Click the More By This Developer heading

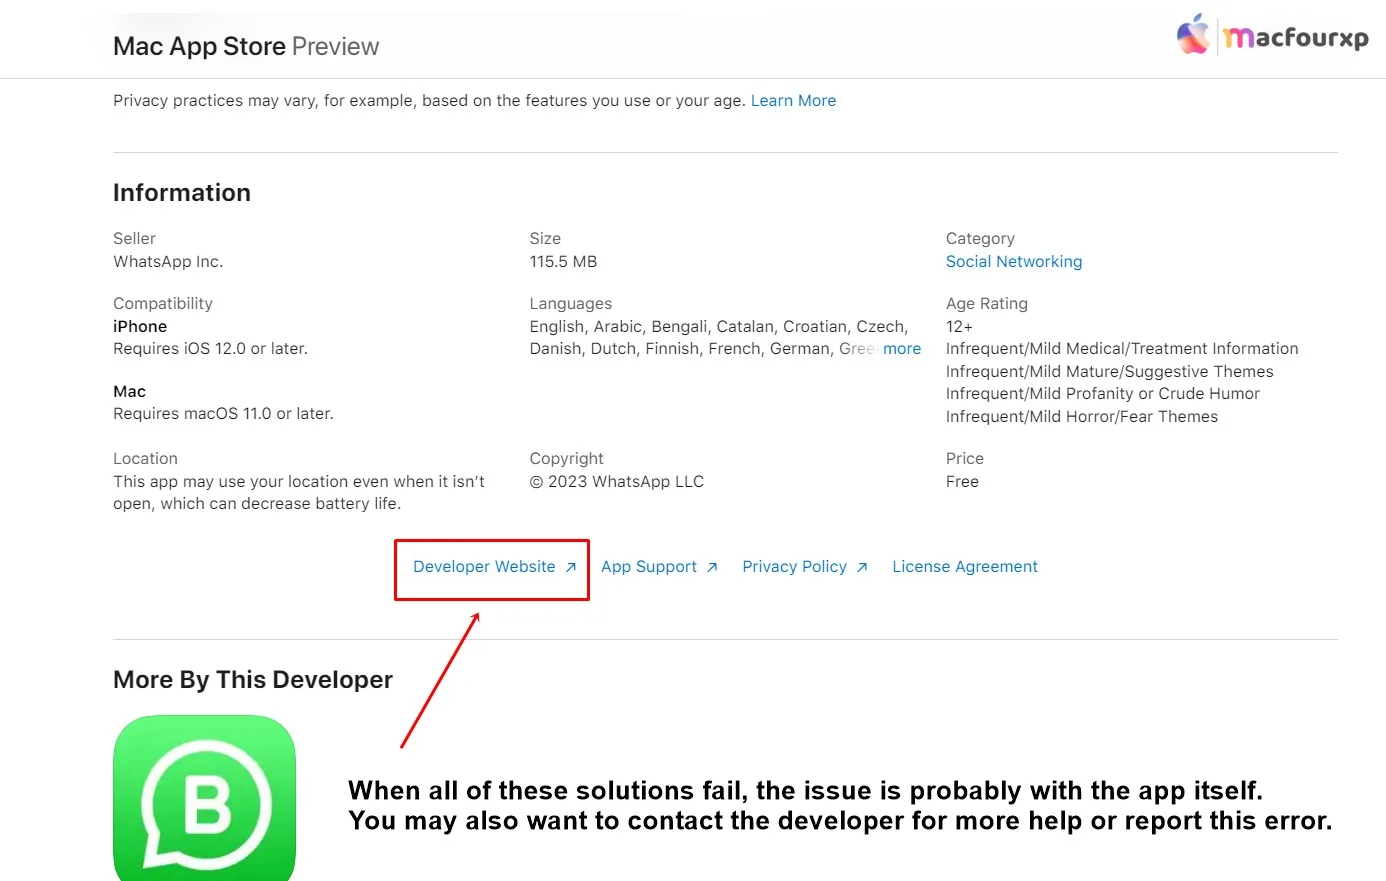pos(253,680)
